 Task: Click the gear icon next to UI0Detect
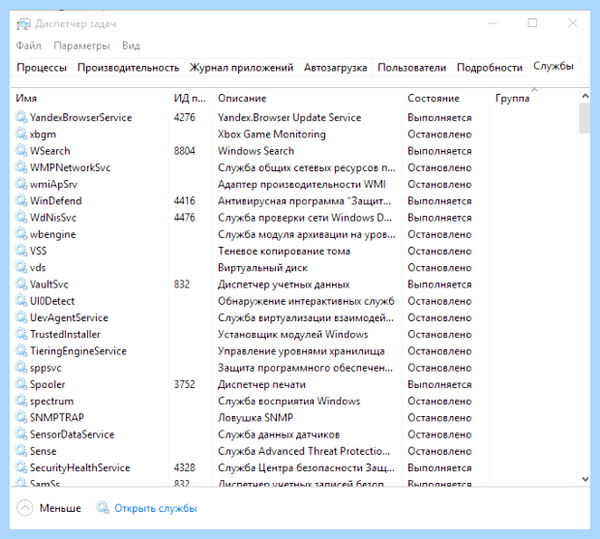click(x=21, y=300)
